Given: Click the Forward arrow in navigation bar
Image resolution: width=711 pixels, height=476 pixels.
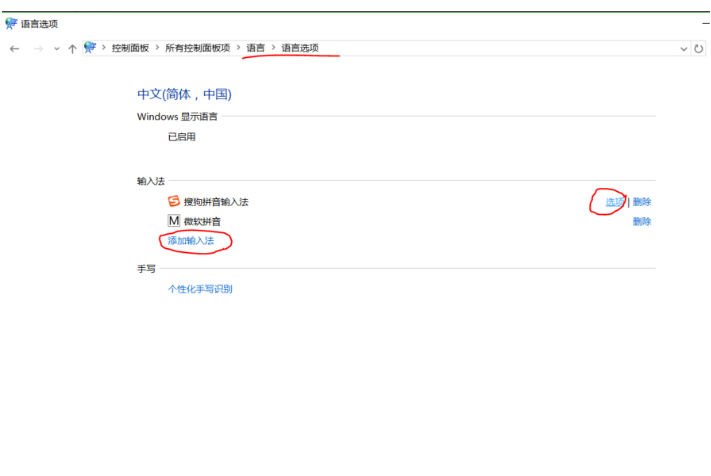Looking at the screenshot, I should (x=37, y=48).
